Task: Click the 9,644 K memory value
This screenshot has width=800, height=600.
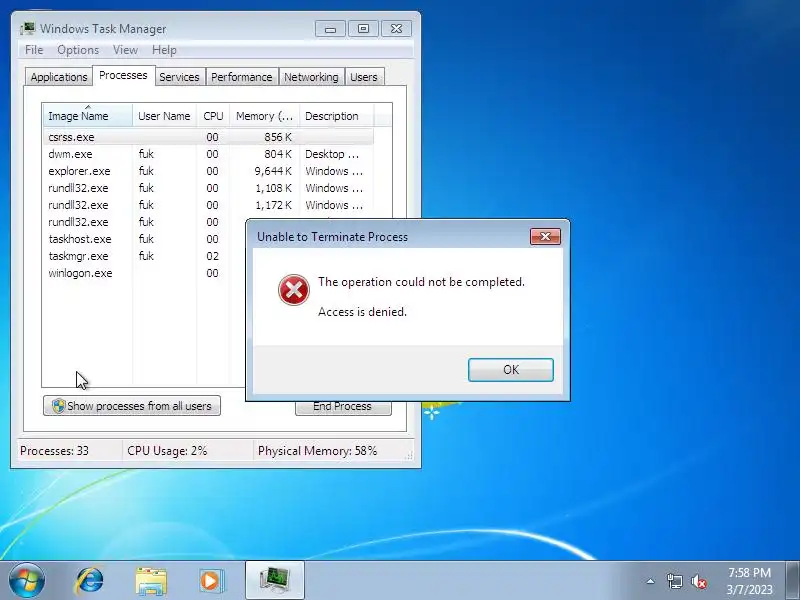Action: (x=273, y=171)
